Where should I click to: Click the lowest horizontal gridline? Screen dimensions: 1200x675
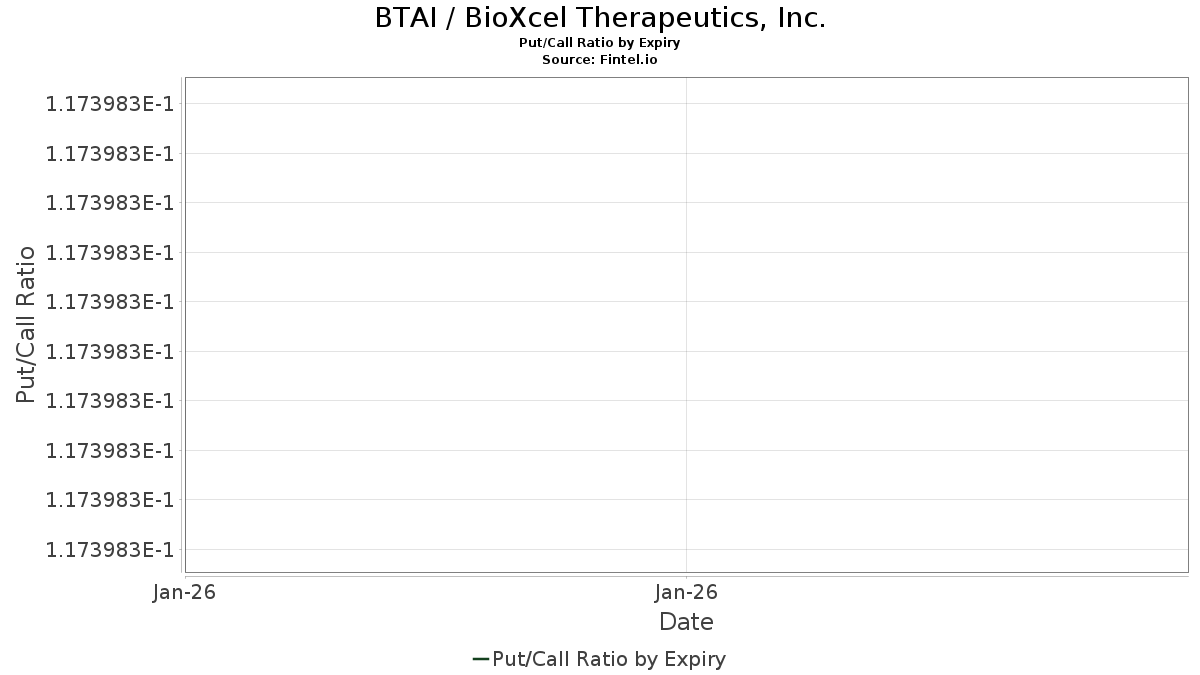coord(686,549)
